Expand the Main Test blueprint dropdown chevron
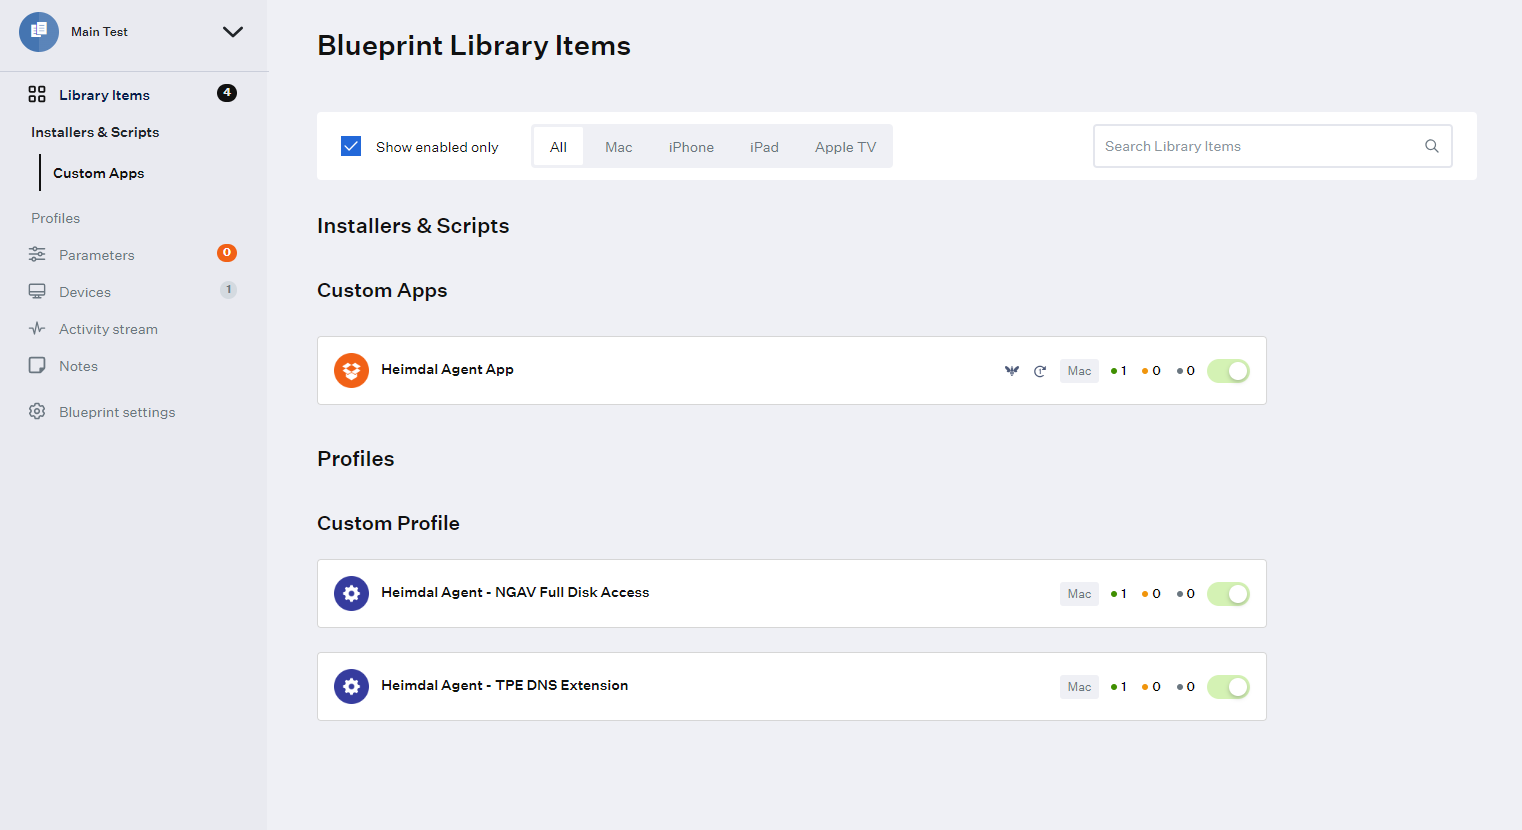 click(x=233, y=32)
